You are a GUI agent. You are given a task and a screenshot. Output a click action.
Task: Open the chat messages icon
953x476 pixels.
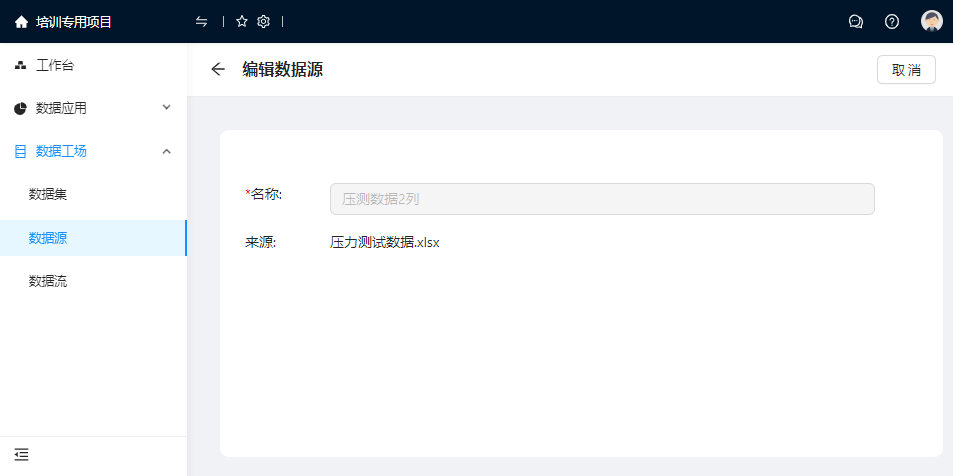click(855, 21)
